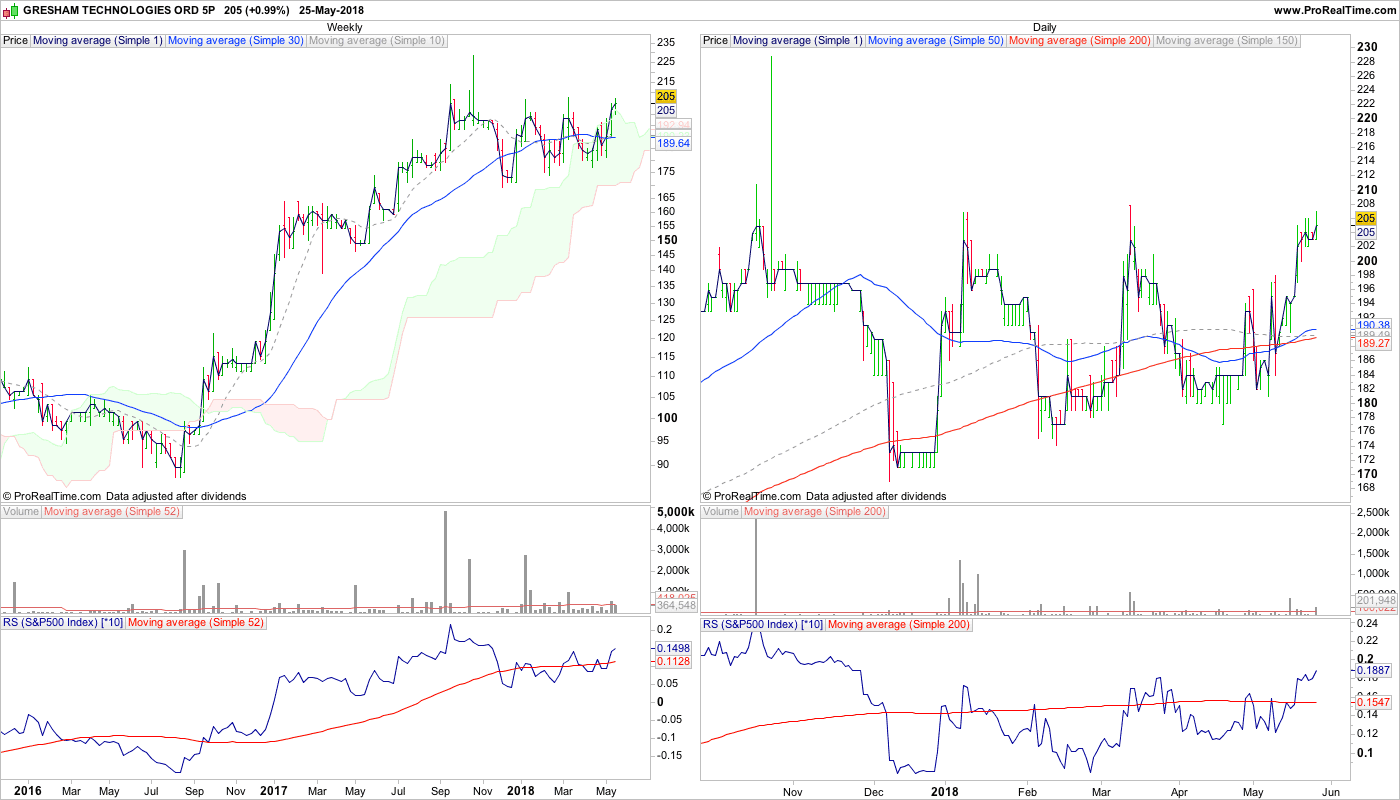Click the 2018 label on the Daily time axis
Viewport: 1400px width, 800px height.
click(x=944, y=791)
